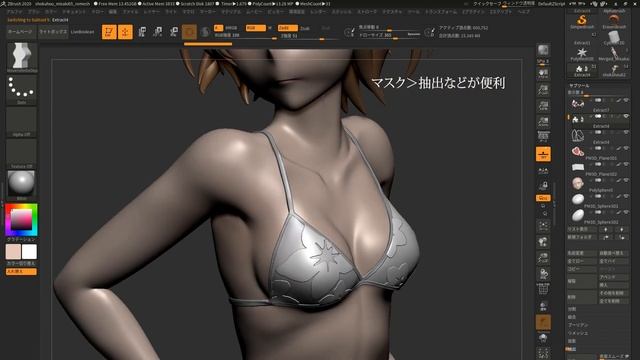Click the ライトボックス button
Image resolution: width=640 pixels, height=360 pixels.
(53, 32)
